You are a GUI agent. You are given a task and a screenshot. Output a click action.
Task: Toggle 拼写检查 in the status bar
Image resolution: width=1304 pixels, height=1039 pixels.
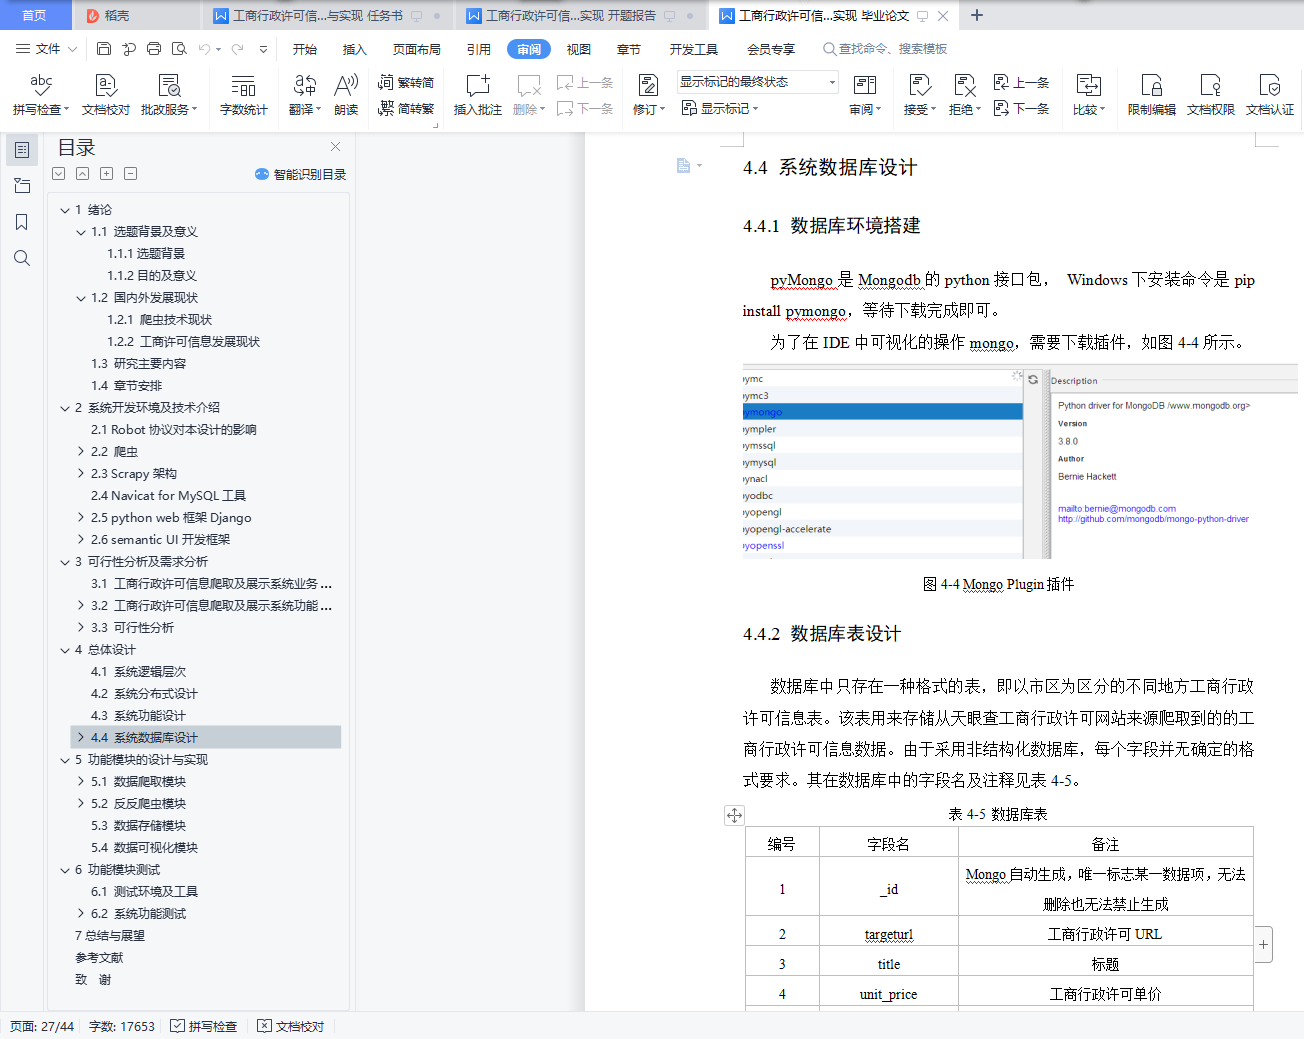[x=204, y=1026]
